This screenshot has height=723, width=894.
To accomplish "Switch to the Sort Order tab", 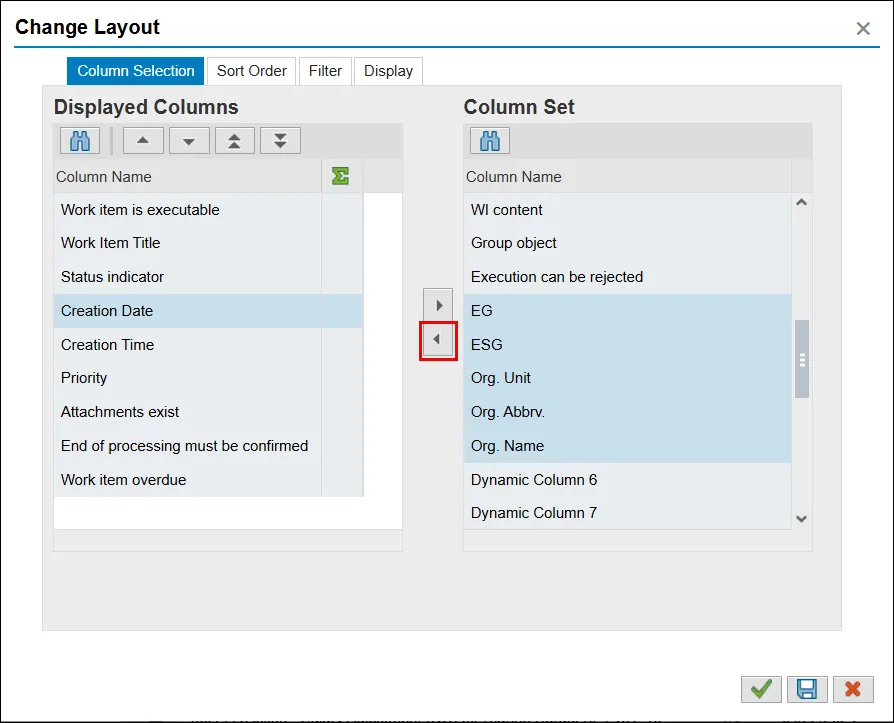I will click(x=252, y=71).
